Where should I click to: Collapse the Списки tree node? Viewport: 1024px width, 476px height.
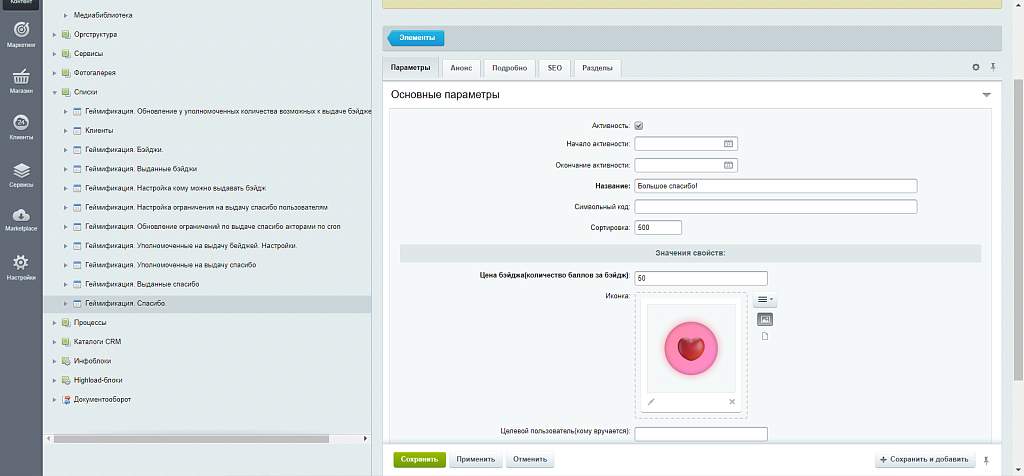pyautogui.click(x=54, y=92)
